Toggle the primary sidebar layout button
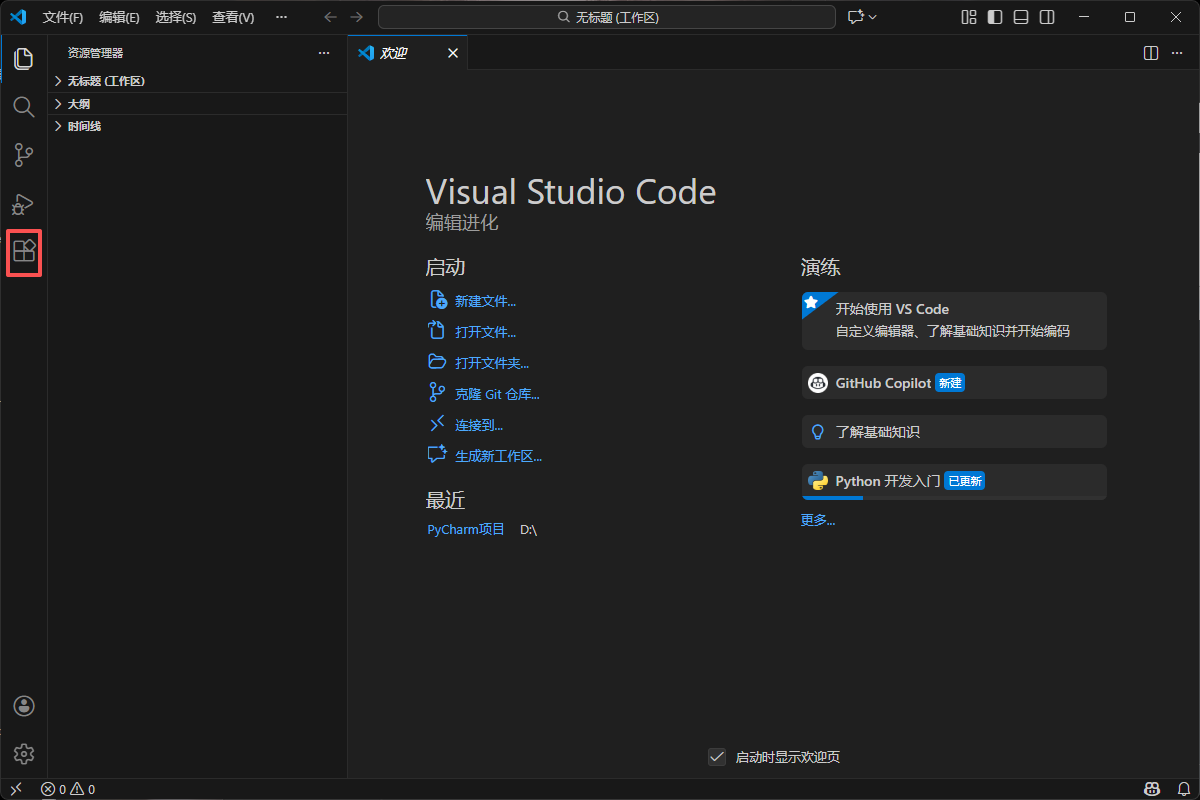Screen dimensions: 1200x800 click(x=994, y=17)
